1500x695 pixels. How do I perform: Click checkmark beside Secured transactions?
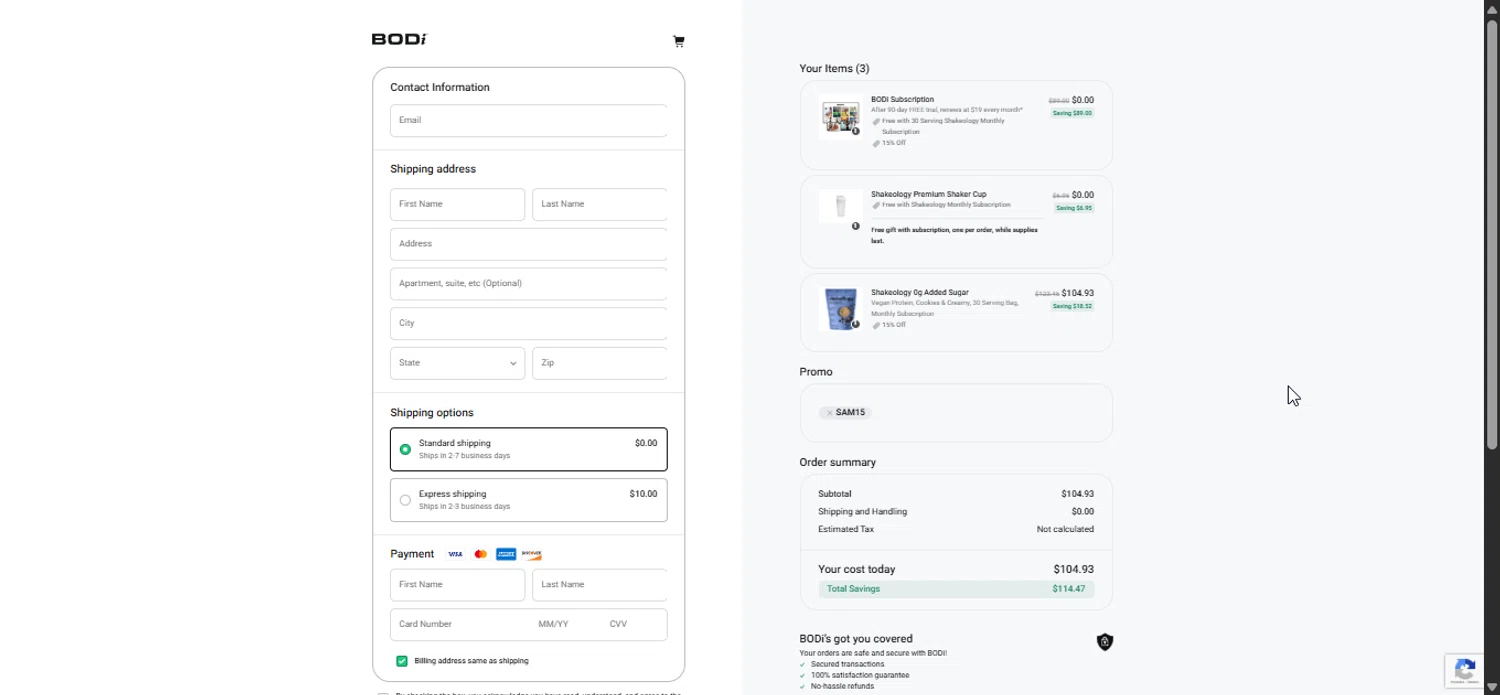[802, 664]
